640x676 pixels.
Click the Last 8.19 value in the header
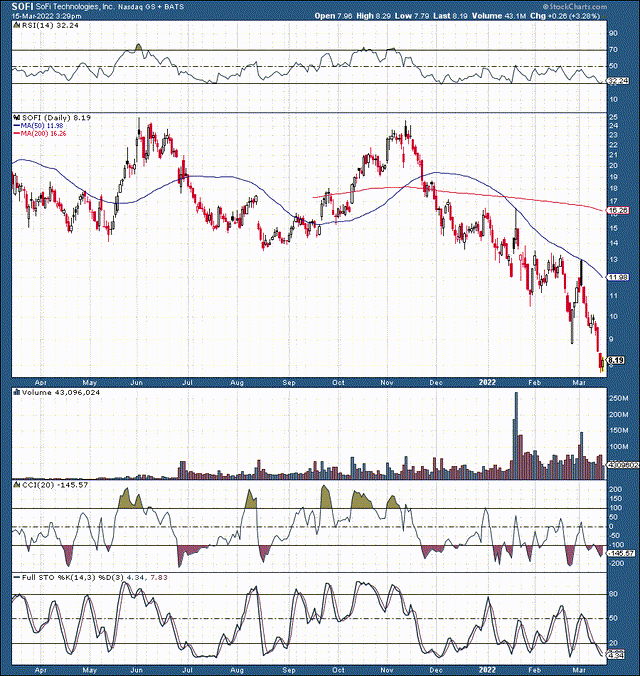coord(450,16)
